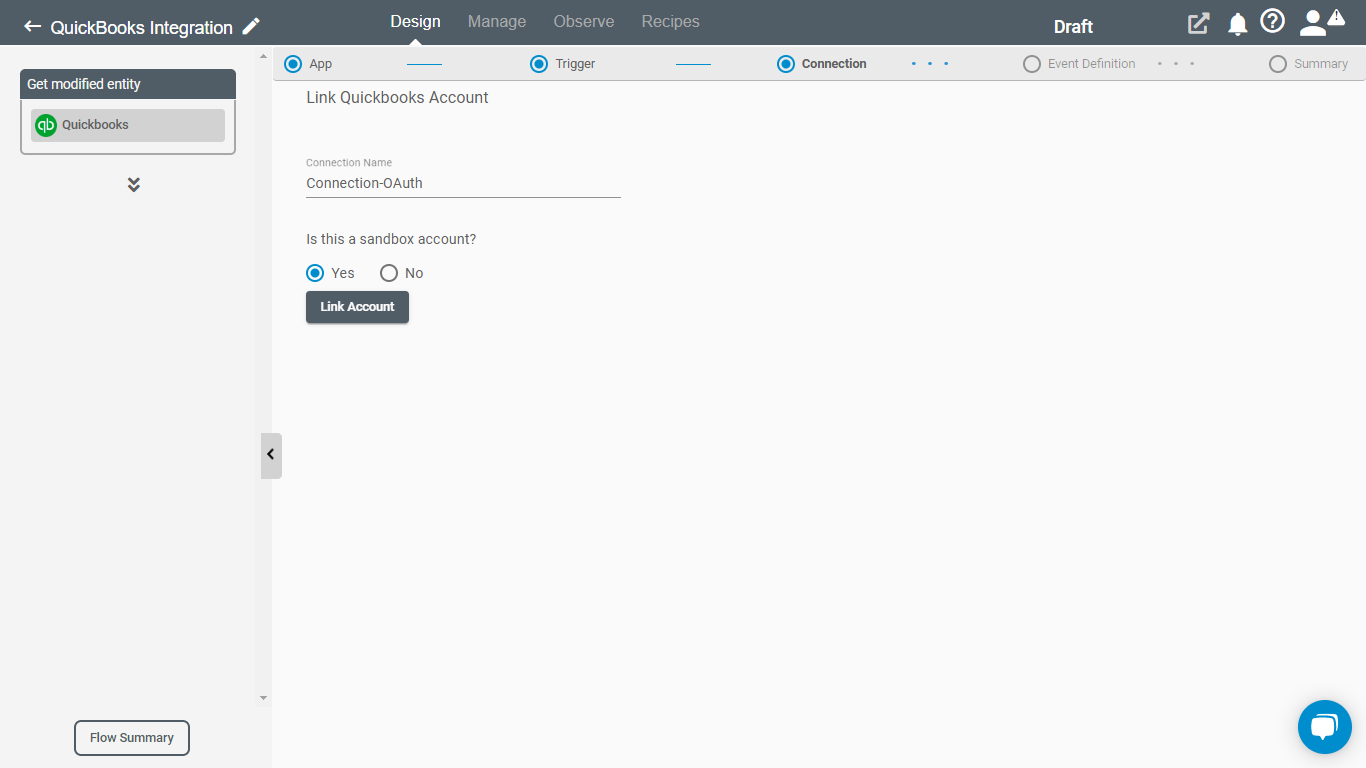Open the external link icon in the header

pyautogui.click(x=1198, y=24)
